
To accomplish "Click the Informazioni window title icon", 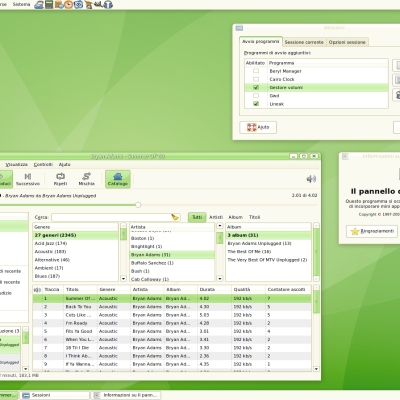I will point(345,156).
